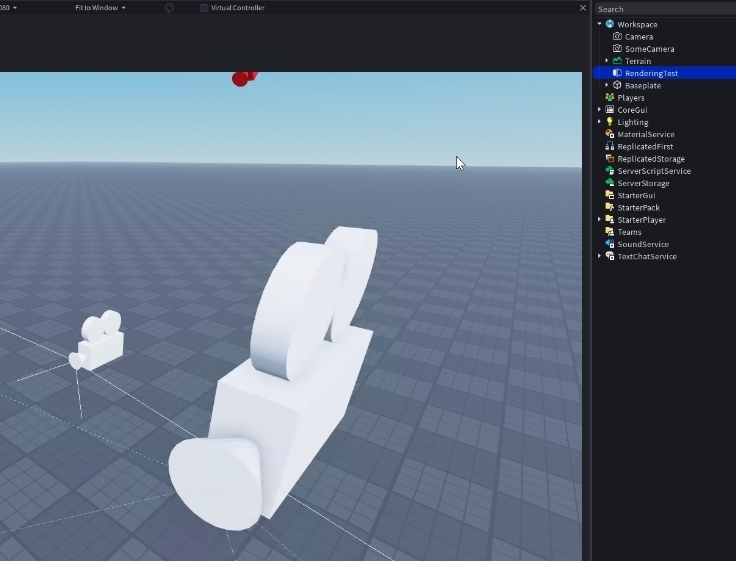Expand the TextChatService tree node

click(599, 256)
